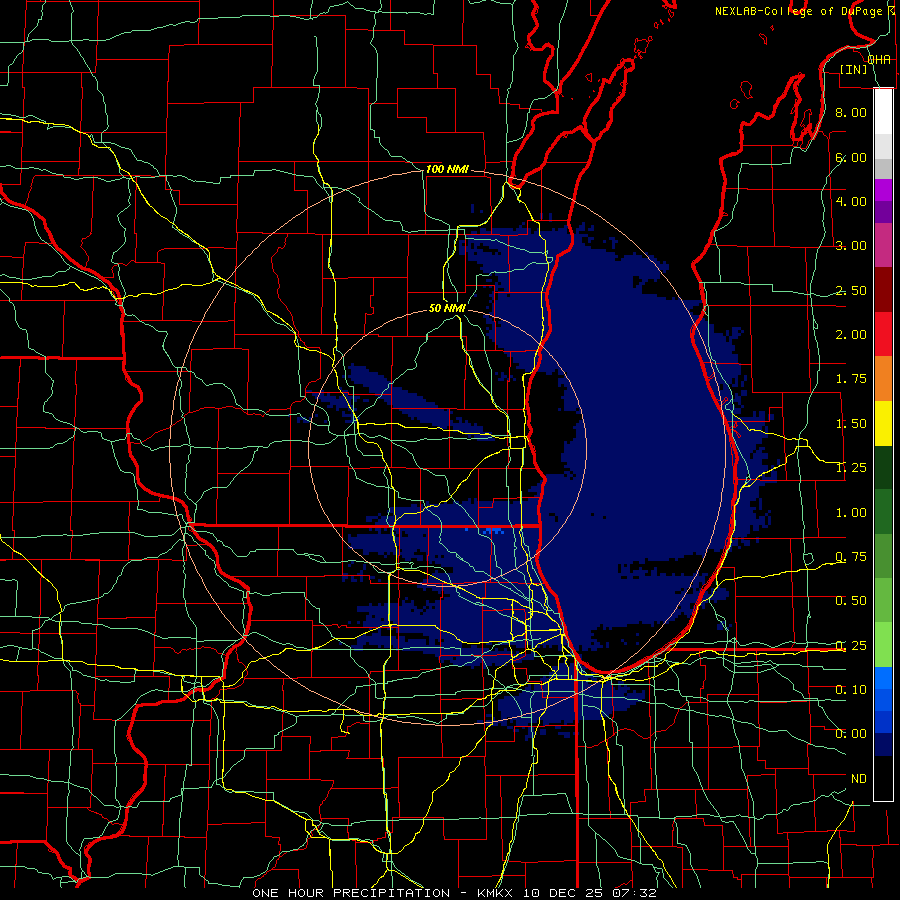
Task: Select the 4.00 legend value
Action: point(851,201)
